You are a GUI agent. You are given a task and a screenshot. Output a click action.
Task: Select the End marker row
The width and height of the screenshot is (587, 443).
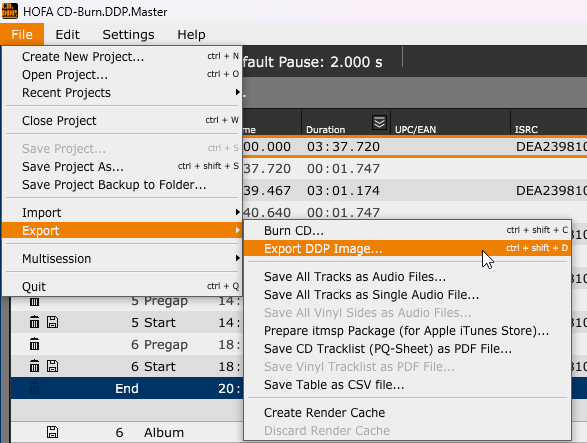(127, 388)
